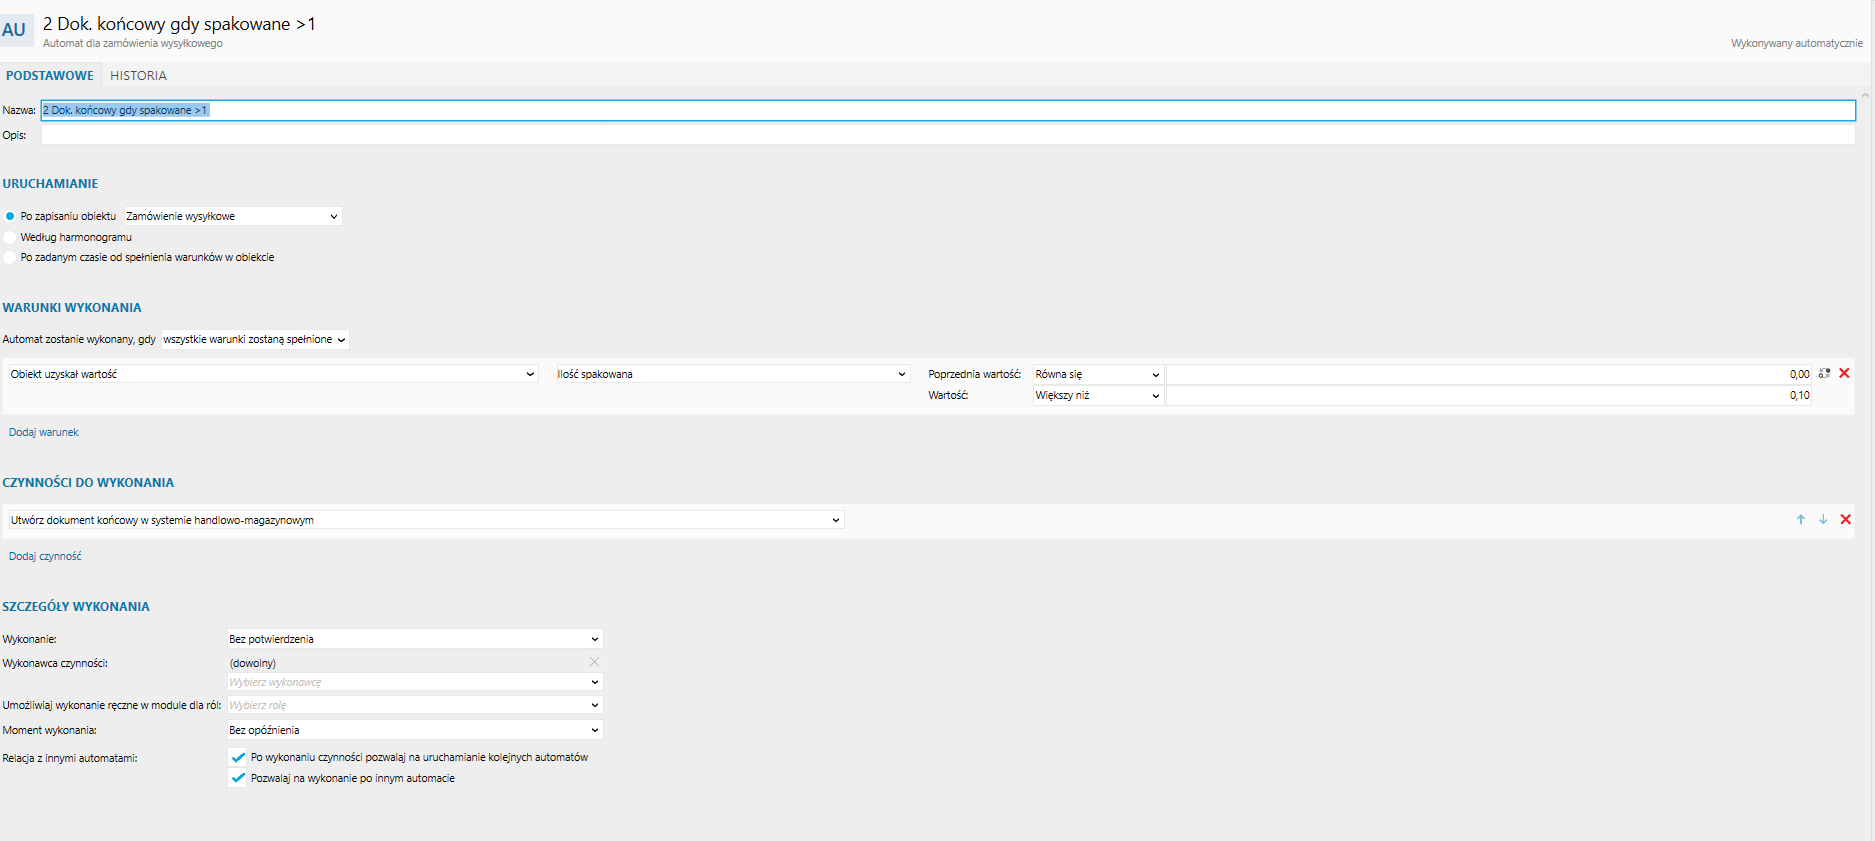Click the value-mode switch icon beside 0,00

coord(1824,373)
